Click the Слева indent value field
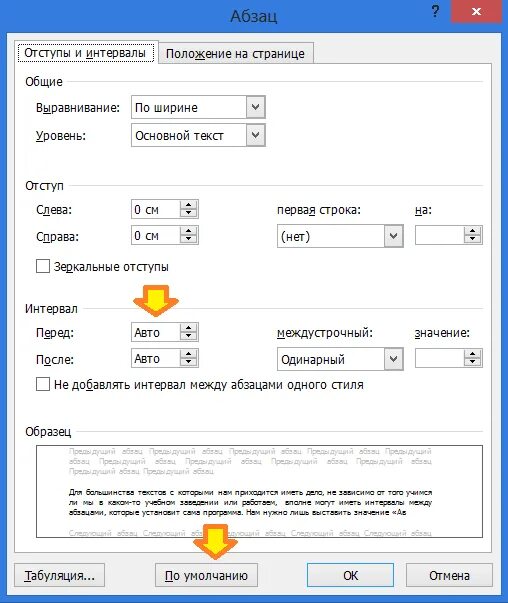This screenshot has width=508, height=603. 155,209
